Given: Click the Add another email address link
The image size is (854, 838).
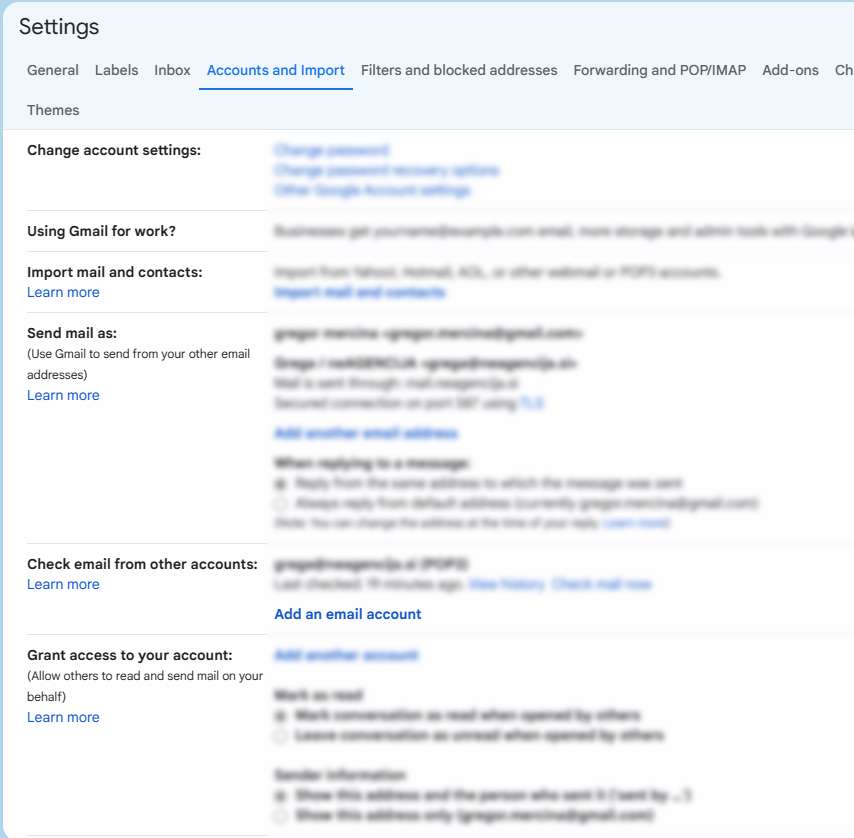Looking at the screenshot, I should click(x=365, y=433).
